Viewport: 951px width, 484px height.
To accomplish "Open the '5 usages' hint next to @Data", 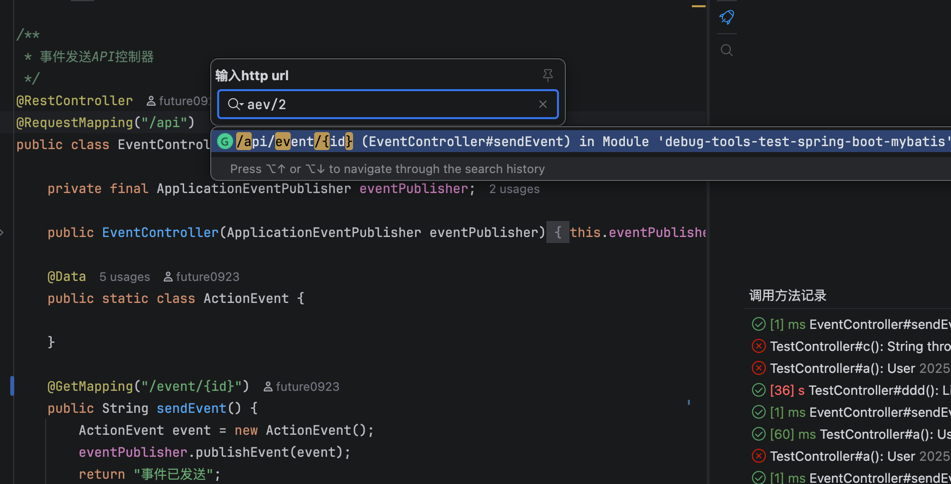I will tap(124, 277).
